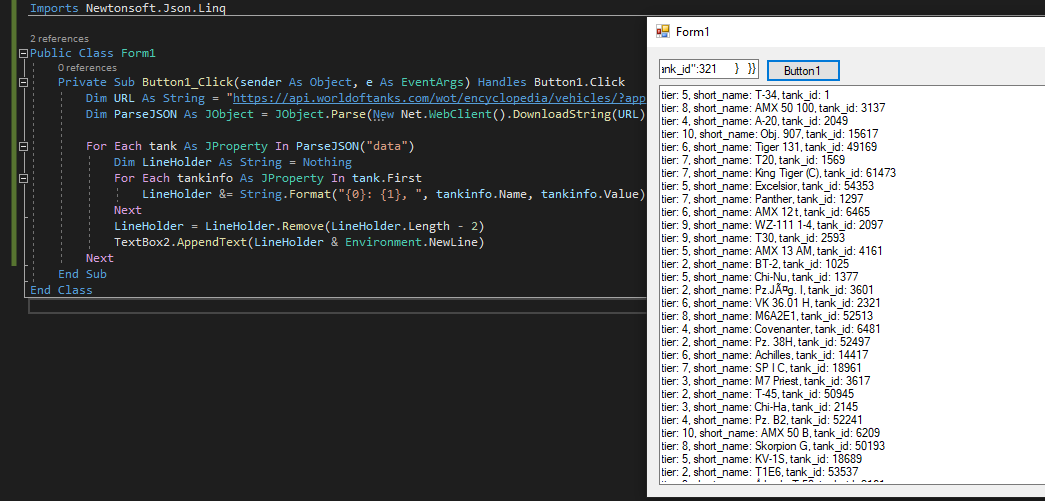Click the Form1 window icon
The height and width of the screenshot is (501, 1045).
662,31
